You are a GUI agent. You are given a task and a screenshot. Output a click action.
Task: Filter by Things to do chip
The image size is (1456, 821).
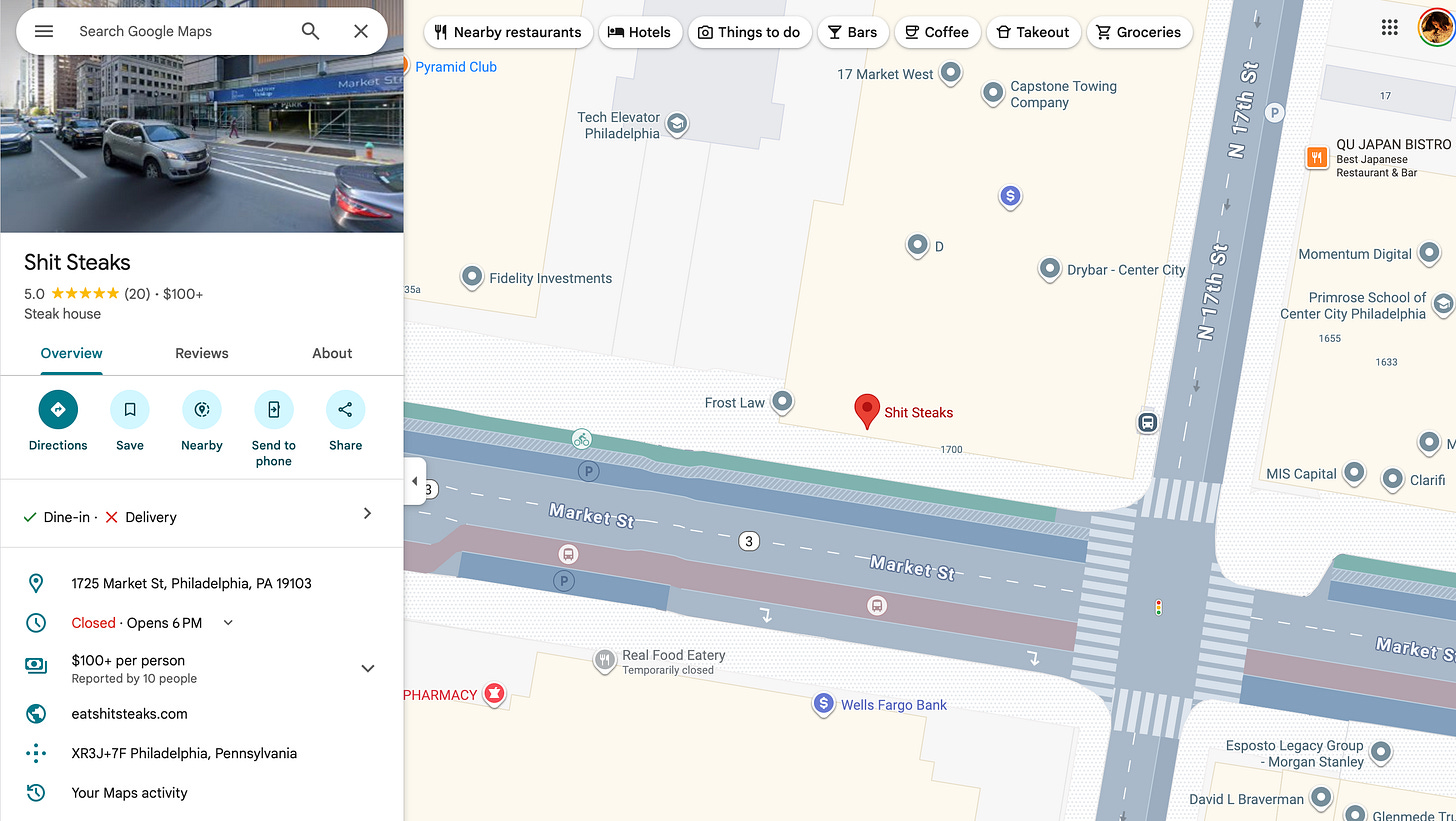(x=749, y=32)
